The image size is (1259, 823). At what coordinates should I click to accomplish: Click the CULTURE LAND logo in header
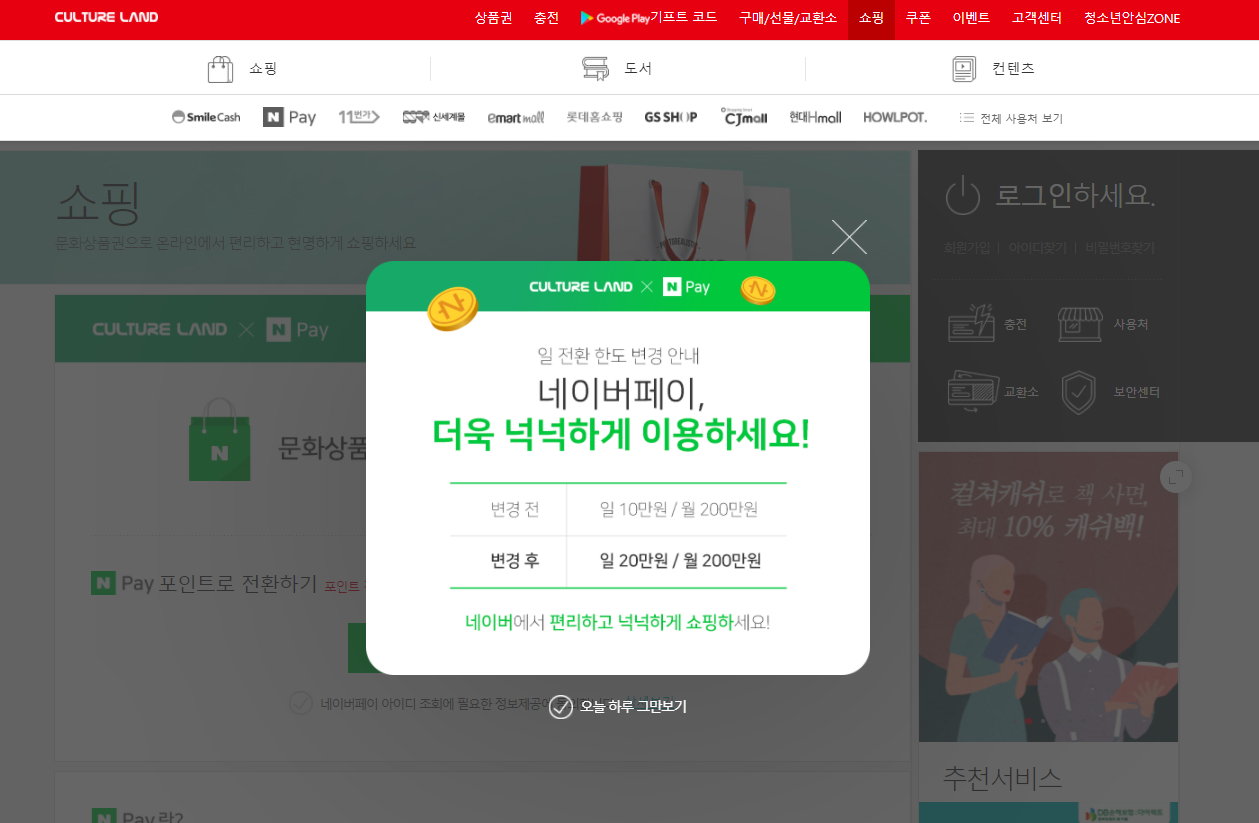click(x=106, y=17)
